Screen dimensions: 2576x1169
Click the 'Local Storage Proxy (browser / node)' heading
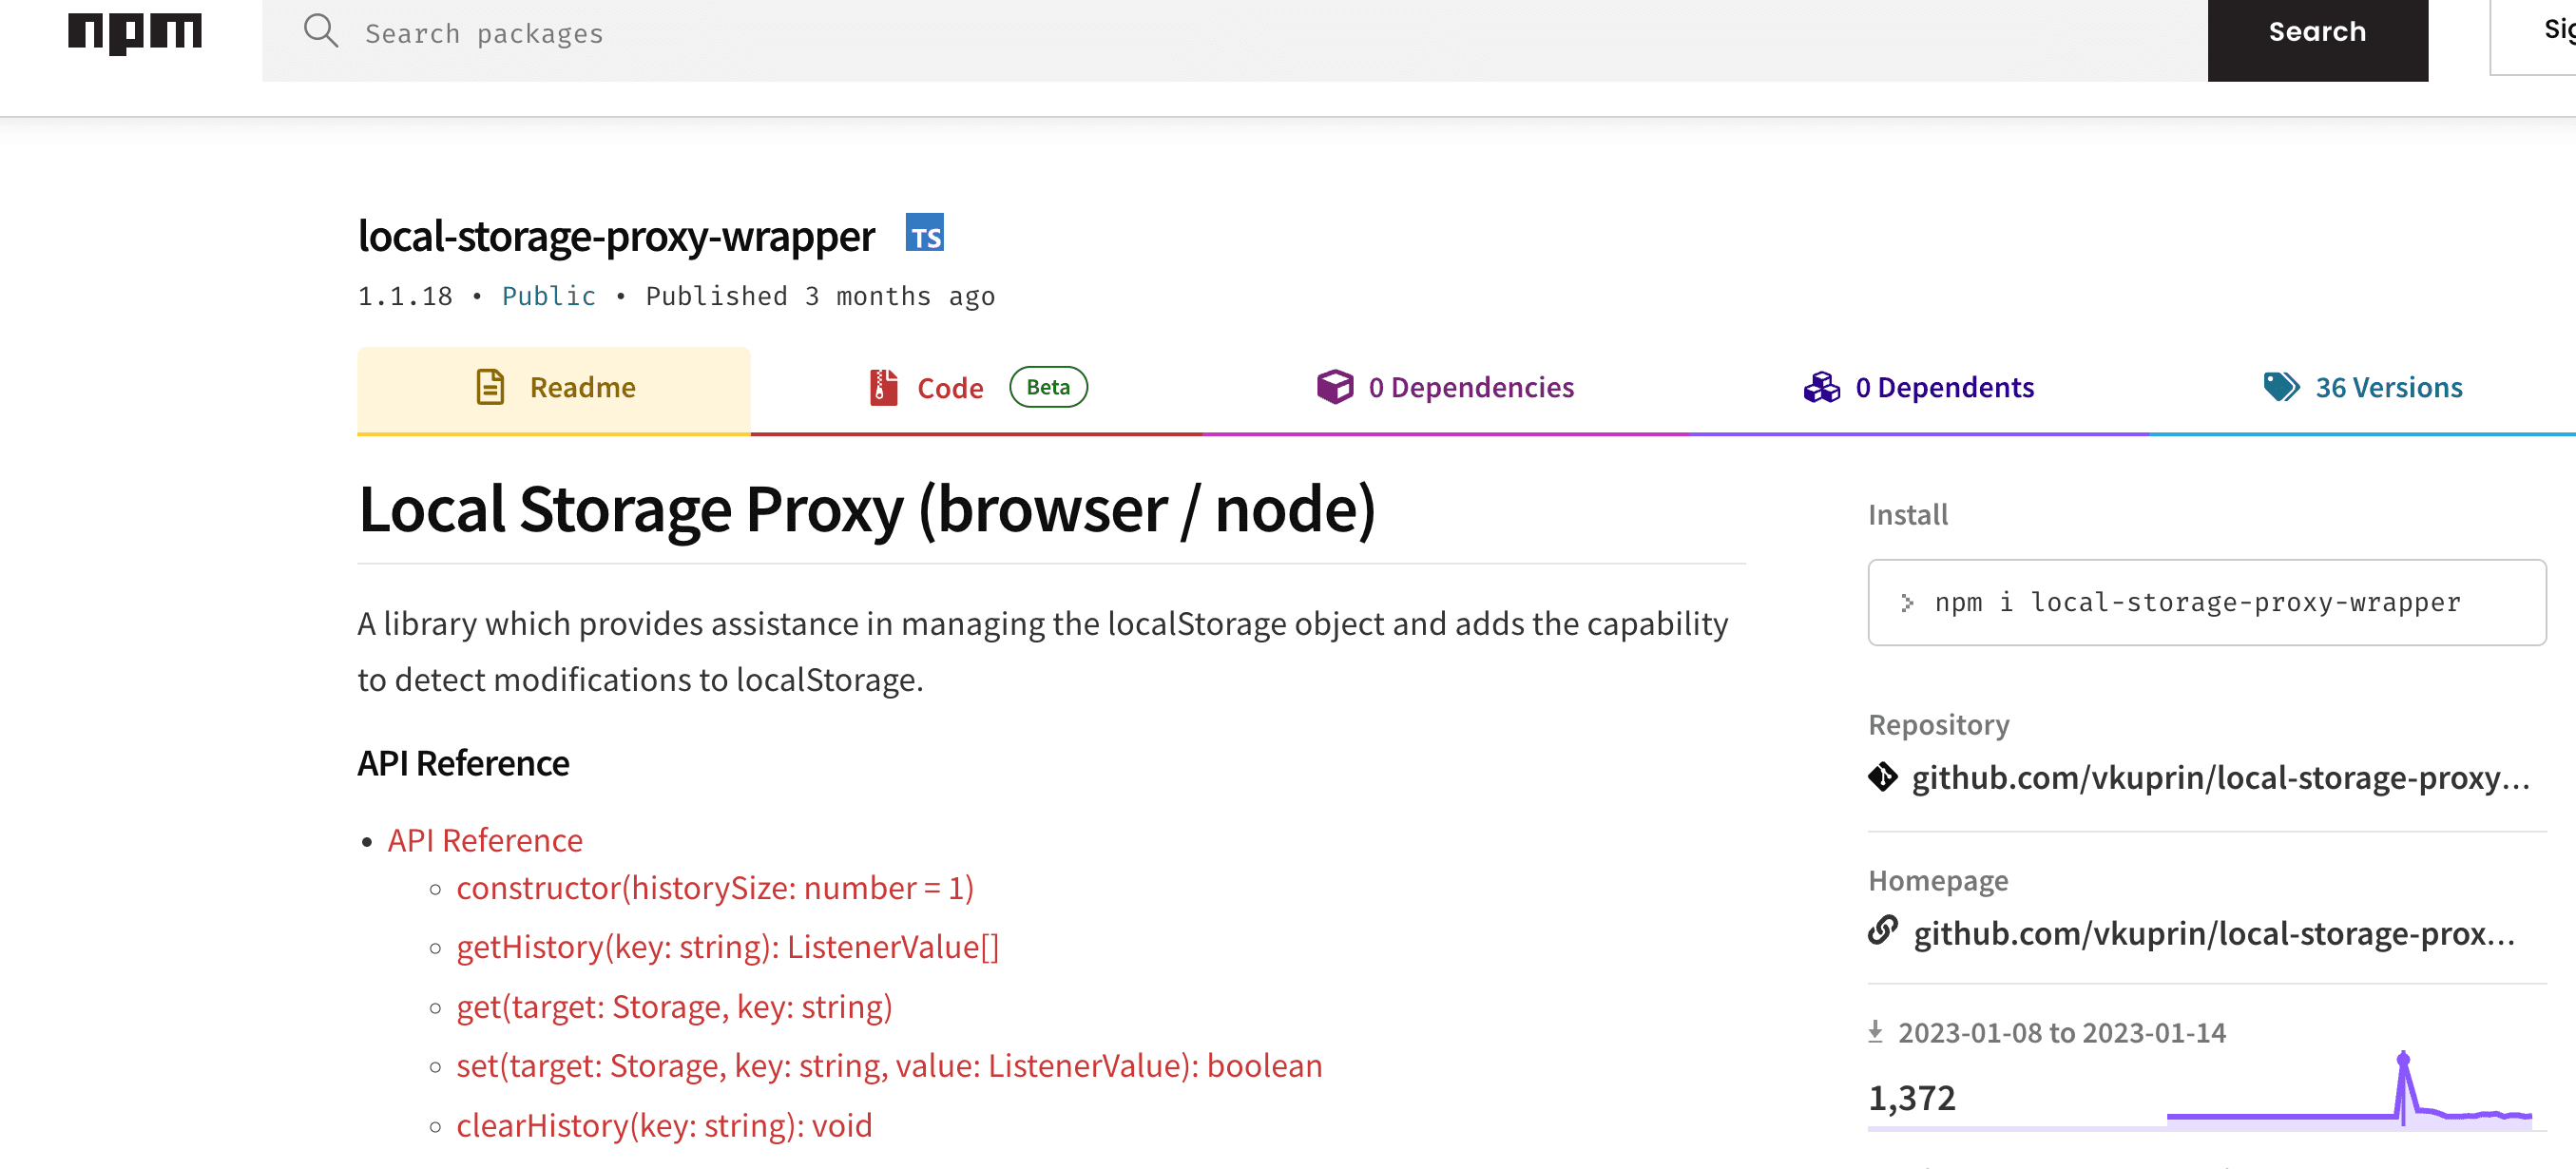point(867,509)
